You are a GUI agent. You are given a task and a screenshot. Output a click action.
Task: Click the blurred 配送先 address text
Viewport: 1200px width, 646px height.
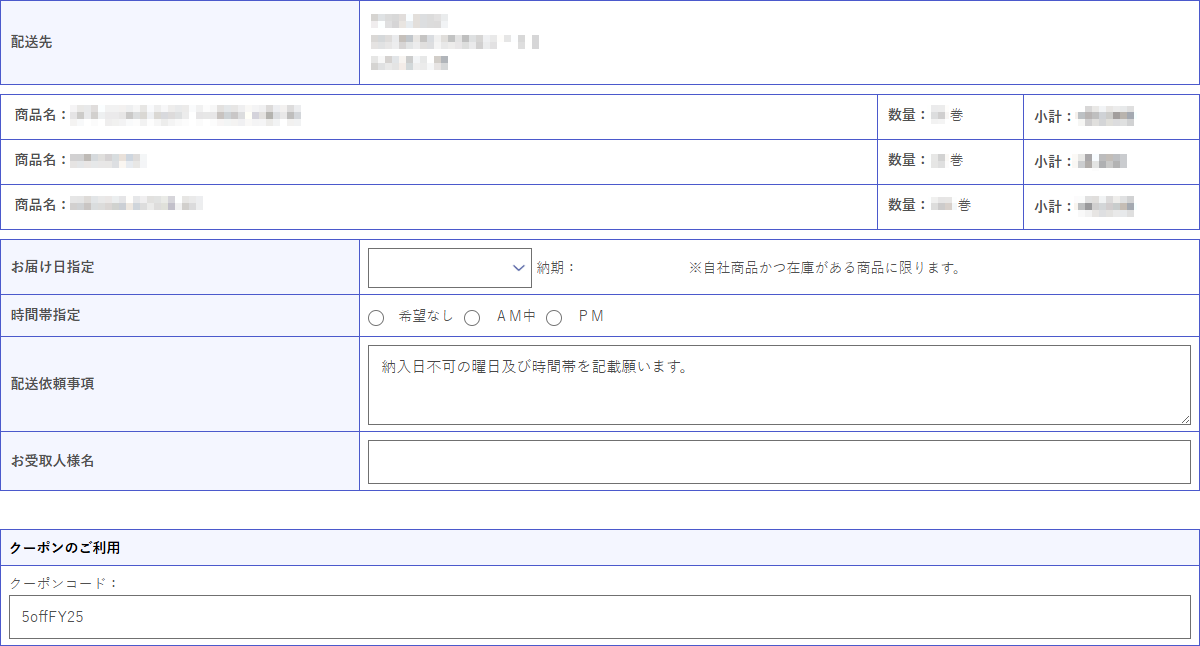pyautogui.click(x=453, y=42)
